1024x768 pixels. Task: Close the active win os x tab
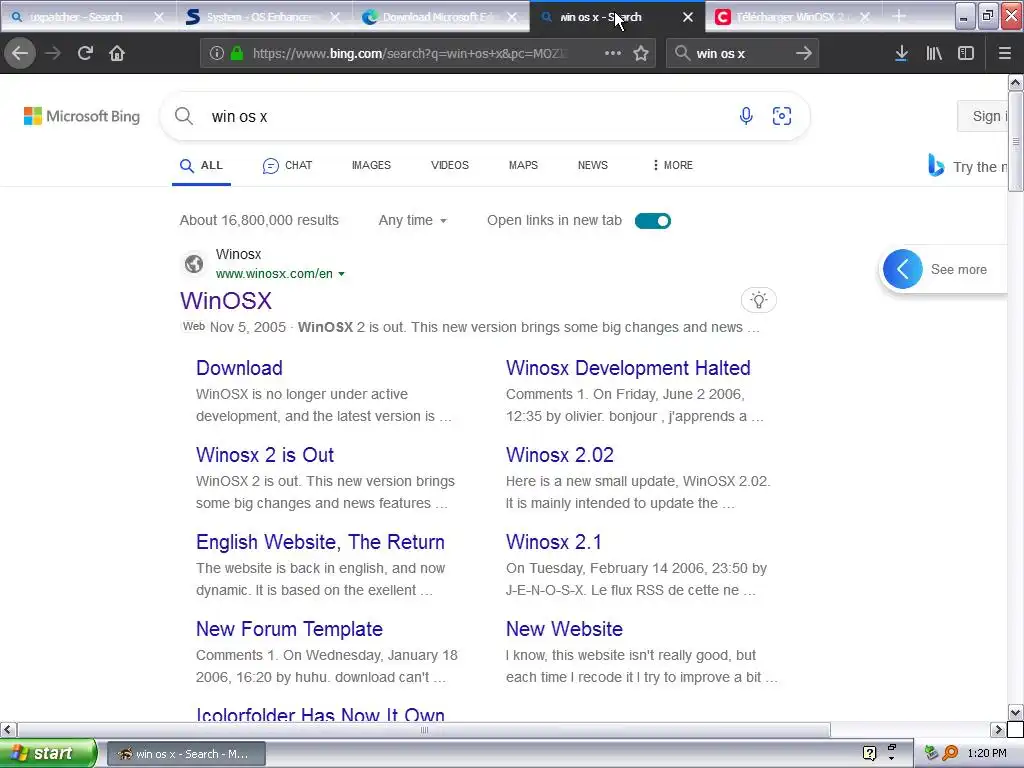tap(688, 17)
